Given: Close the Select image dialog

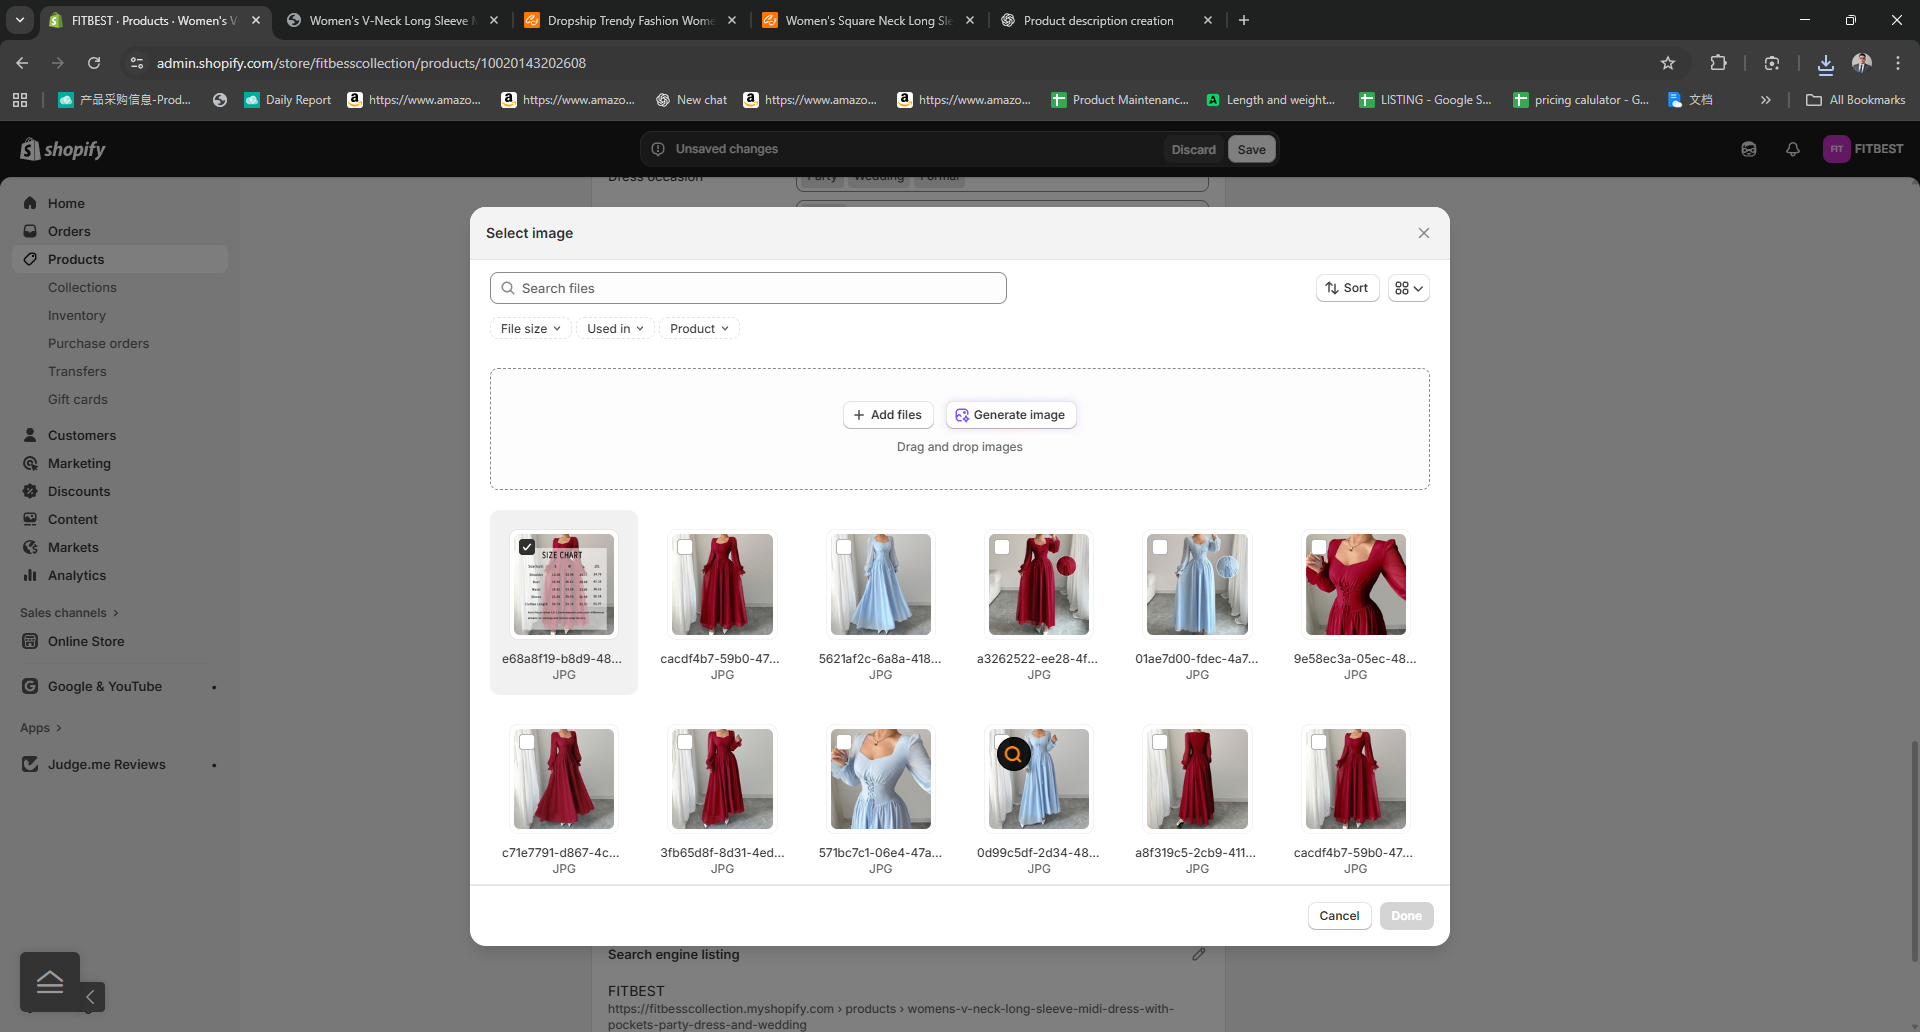Looking at the screenshot, I should [x=1423, y=233].
